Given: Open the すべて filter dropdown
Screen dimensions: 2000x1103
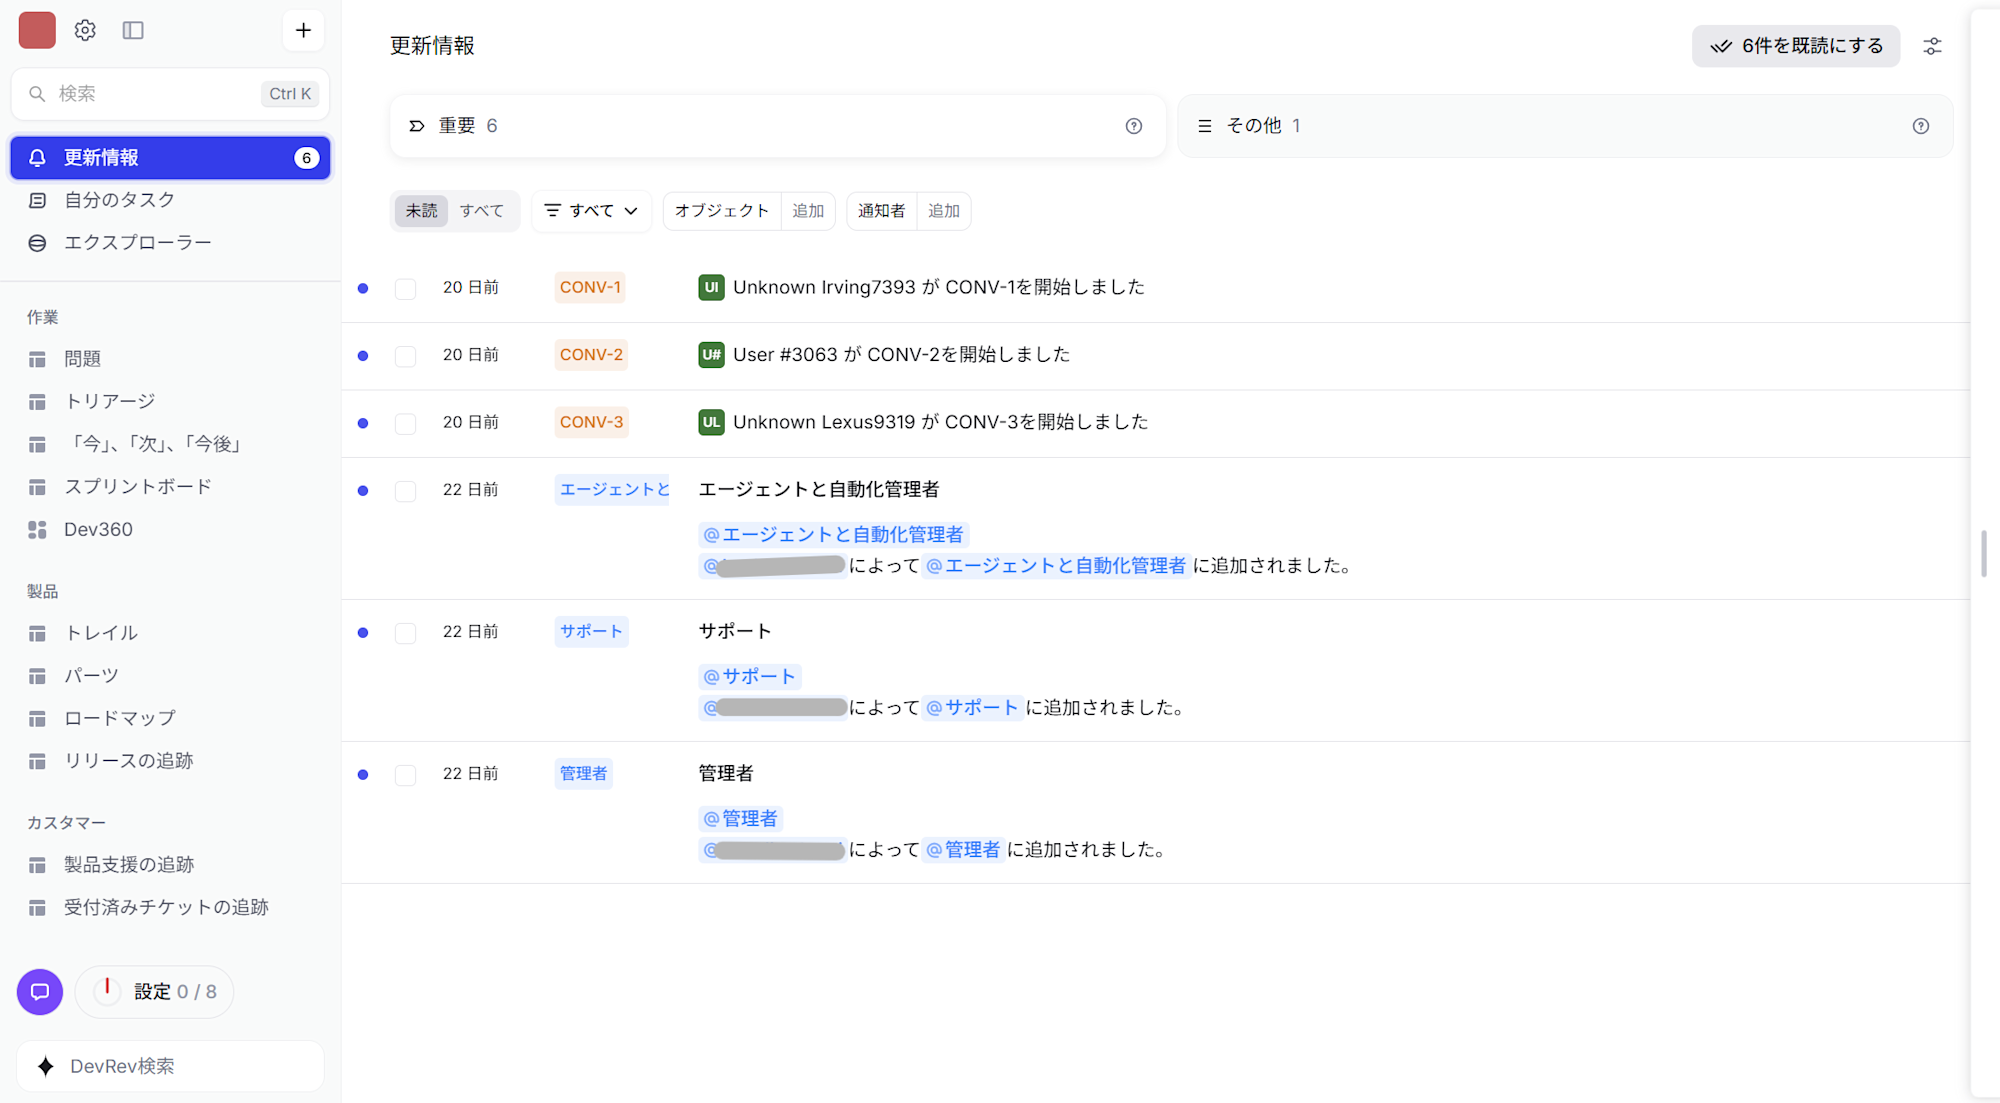Looking at the screenshot, I should [591, 211].
